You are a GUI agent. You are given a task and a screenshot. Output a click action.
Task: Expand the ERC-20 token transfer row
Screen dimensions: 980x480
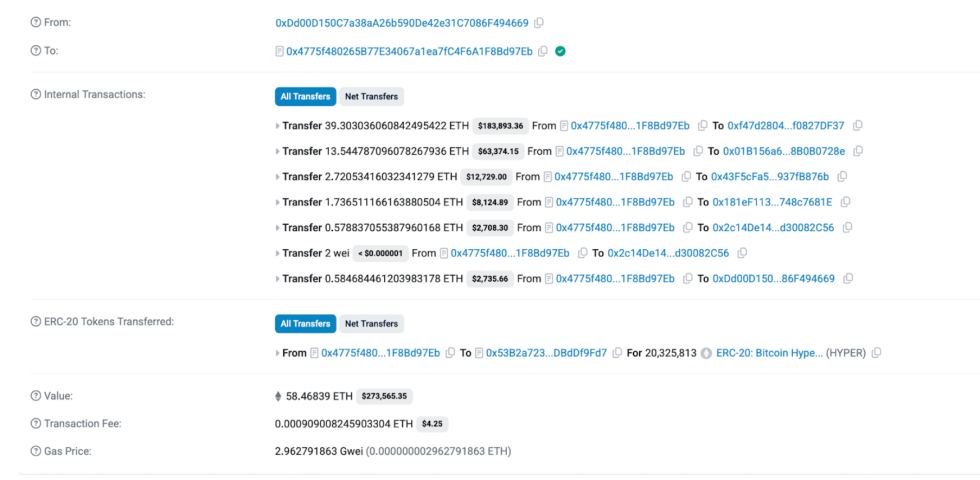[278, 353]
